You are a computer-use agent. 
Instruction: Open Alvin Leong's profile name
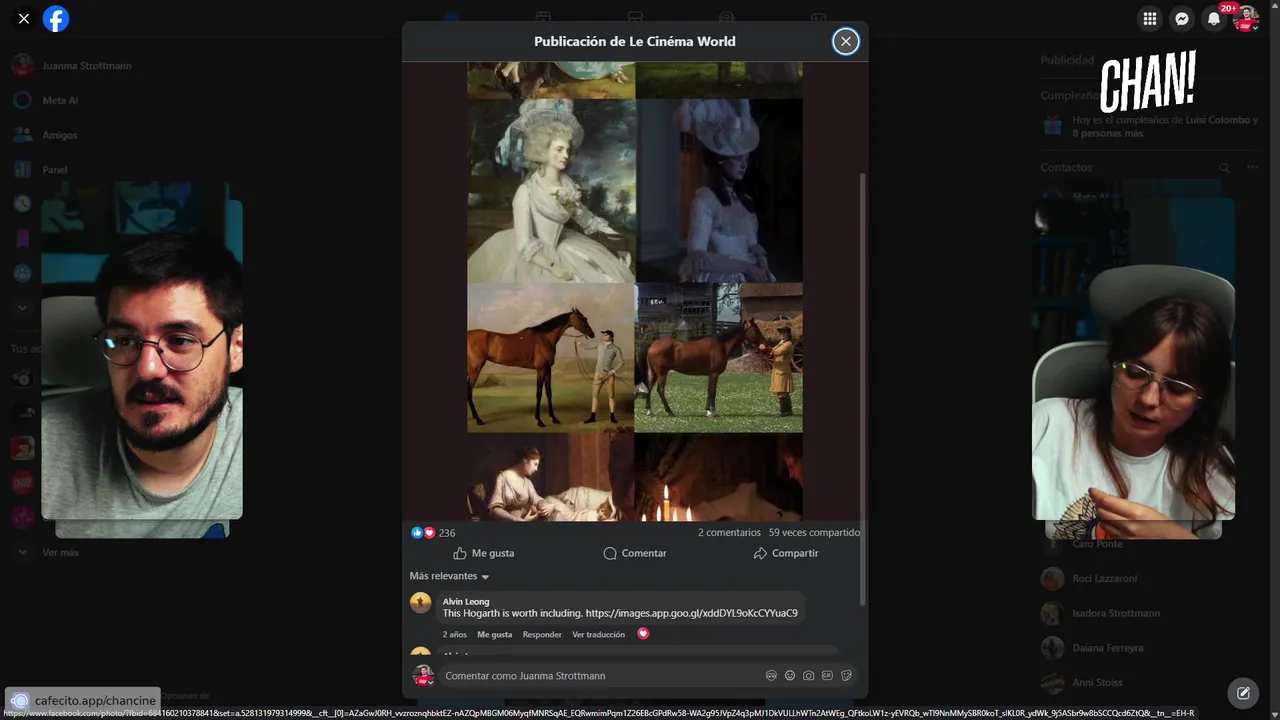(466, 601)
